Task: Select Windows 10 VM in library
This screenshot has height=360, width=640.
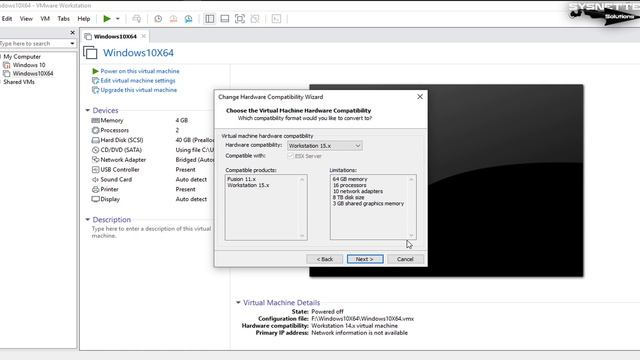Action: coord(29,65)
